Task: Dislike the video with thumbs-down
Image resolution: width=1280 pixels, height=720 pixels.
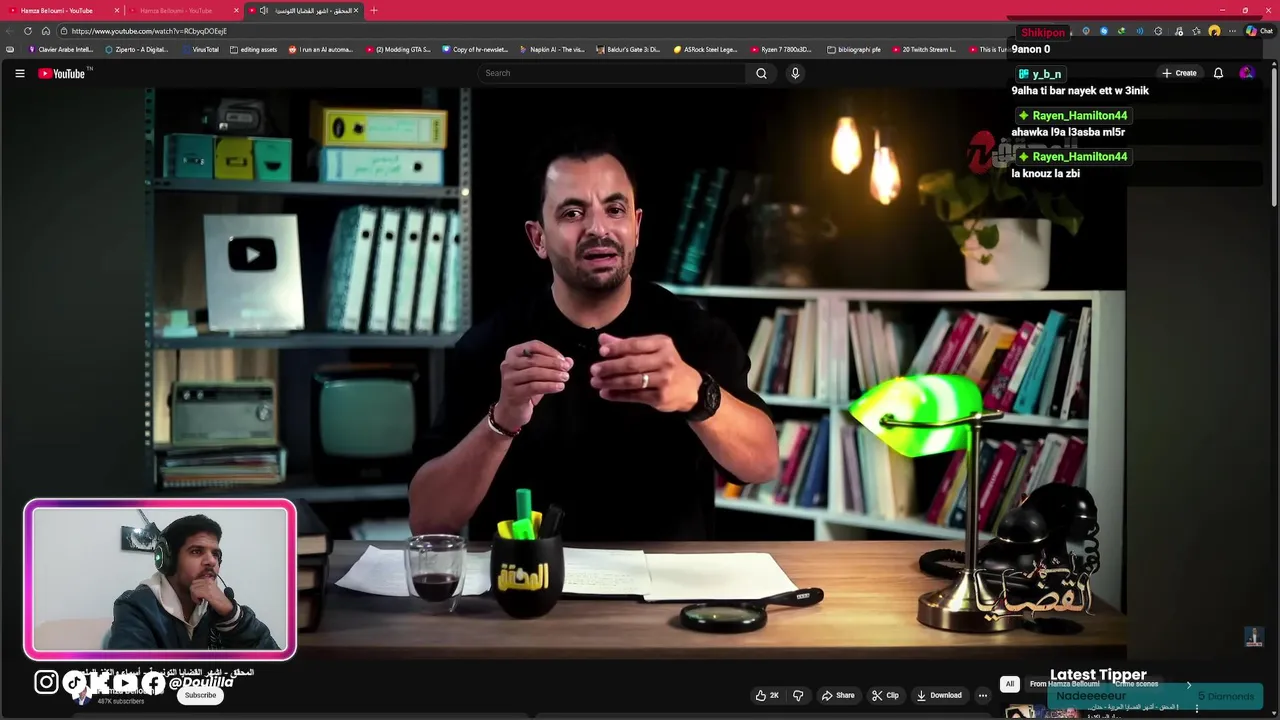Action: pyautogui.click(x=798, y=695)
